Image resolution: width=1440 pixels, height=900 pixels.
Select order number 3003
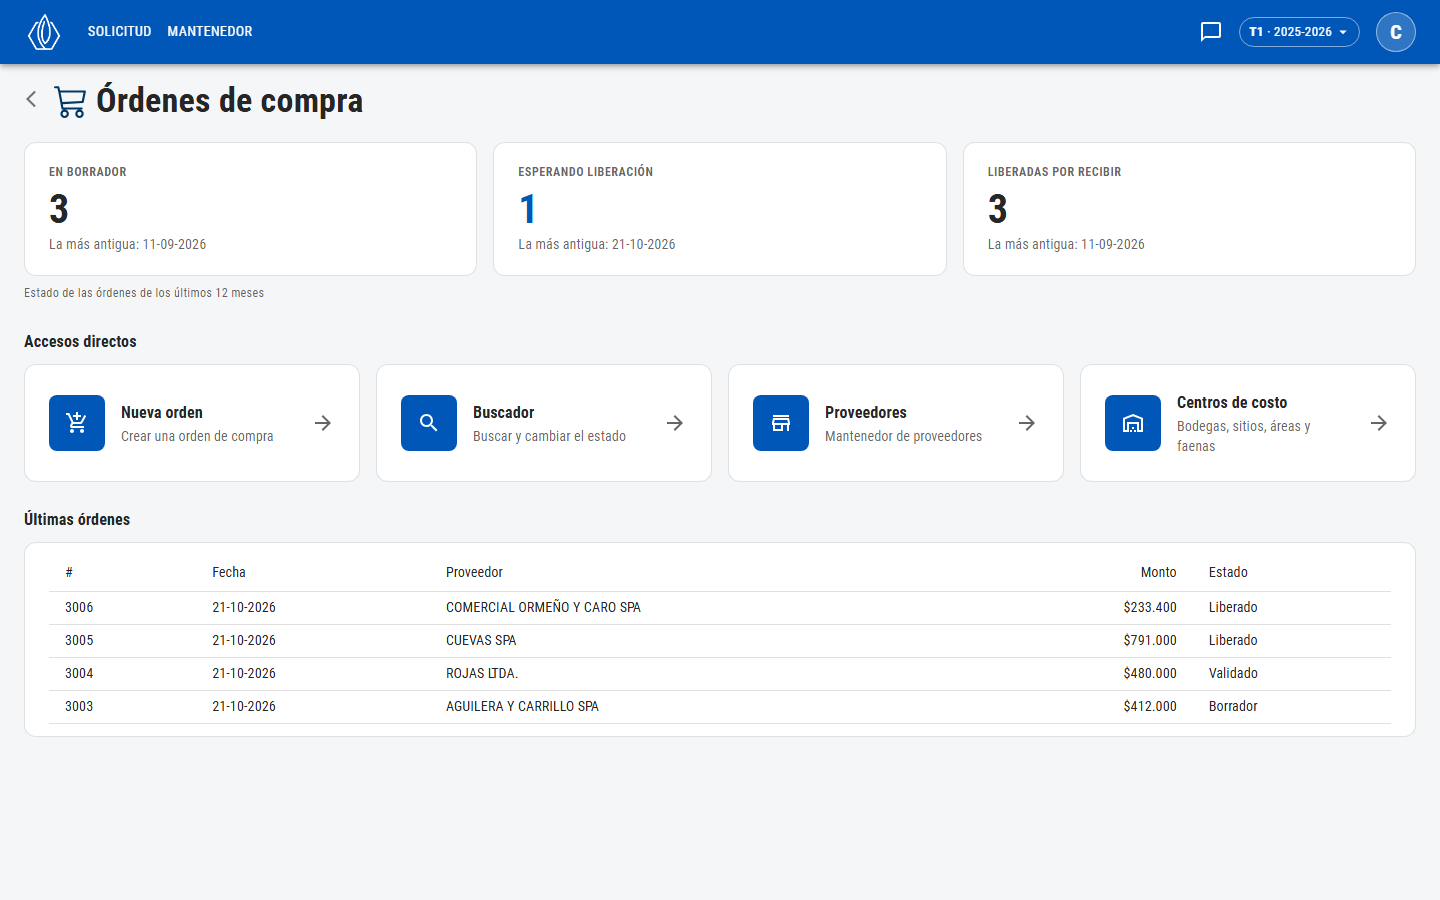[x=79, y=706]
